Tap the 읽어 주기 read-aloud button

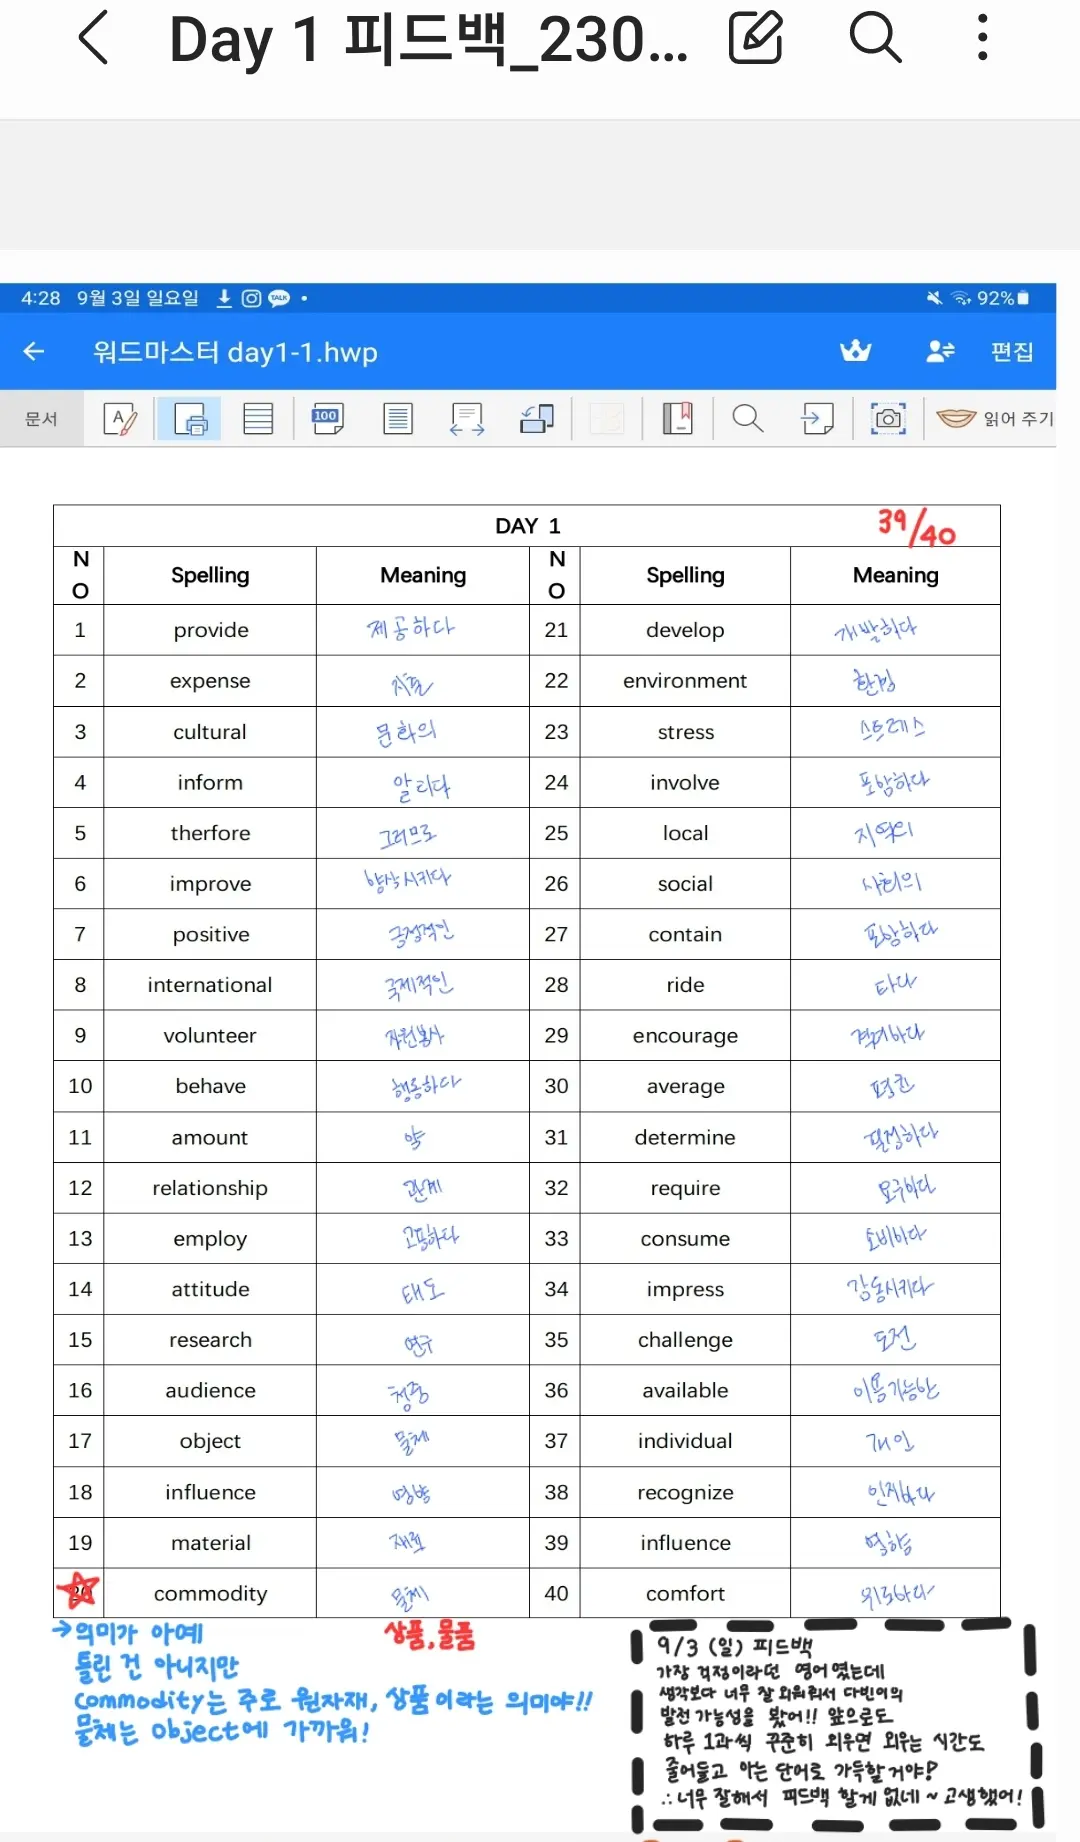point(995,419)
